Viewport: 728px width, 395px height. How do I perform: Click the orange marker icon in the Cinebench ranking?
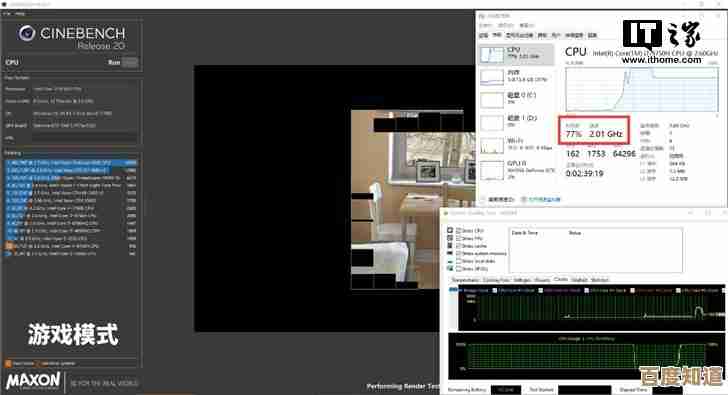(x=9, y=246)
